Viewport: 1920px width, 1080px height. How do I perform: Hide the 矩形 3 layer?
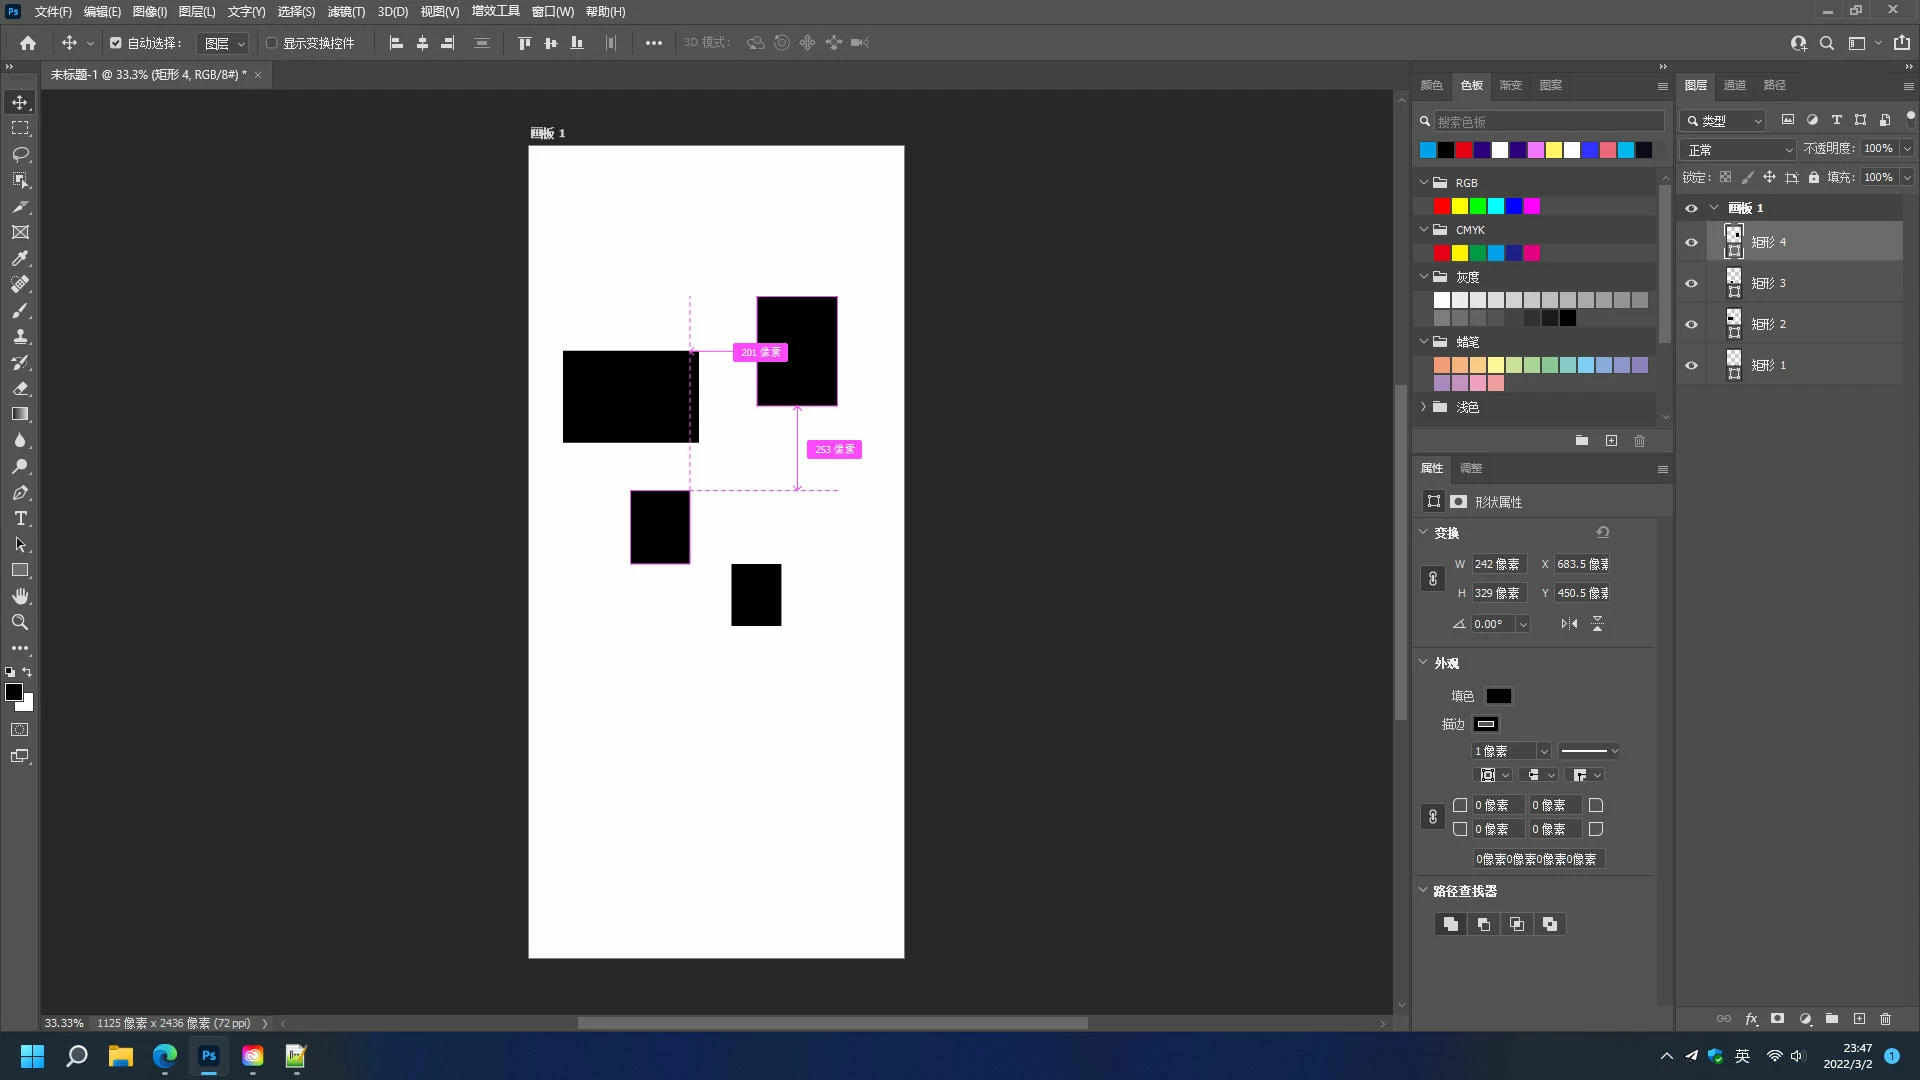(1691, 283)
